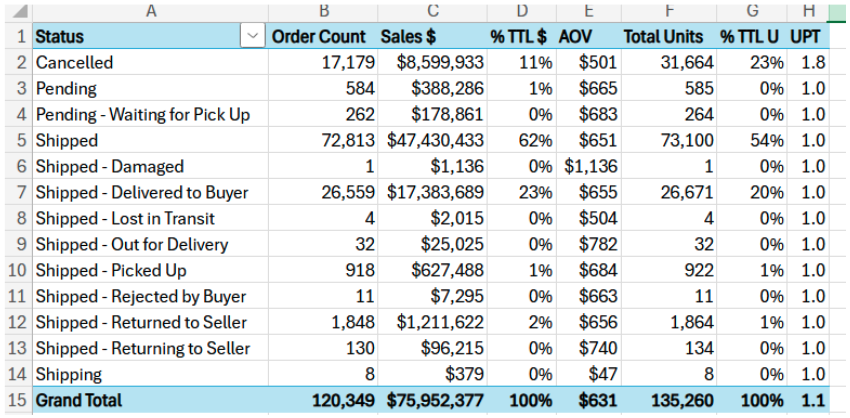
Task: Click sales value $47,430,433
Action: pyautogui.click(x=432, y=140)
